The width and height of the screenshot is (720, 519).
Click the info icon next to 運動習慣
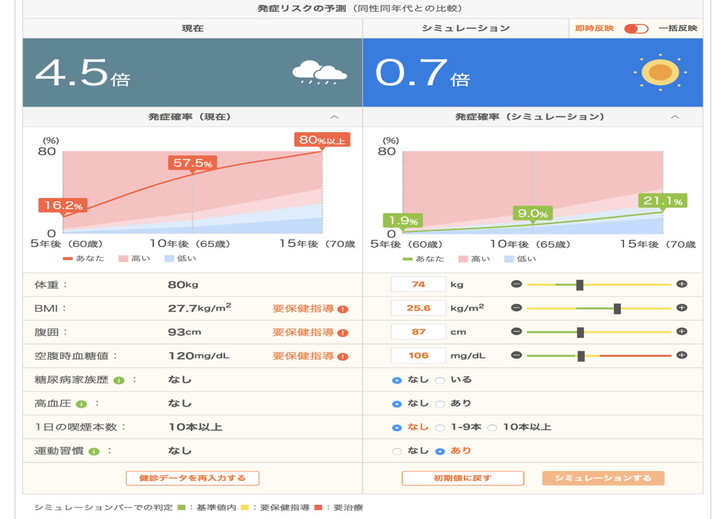(92, 451)
